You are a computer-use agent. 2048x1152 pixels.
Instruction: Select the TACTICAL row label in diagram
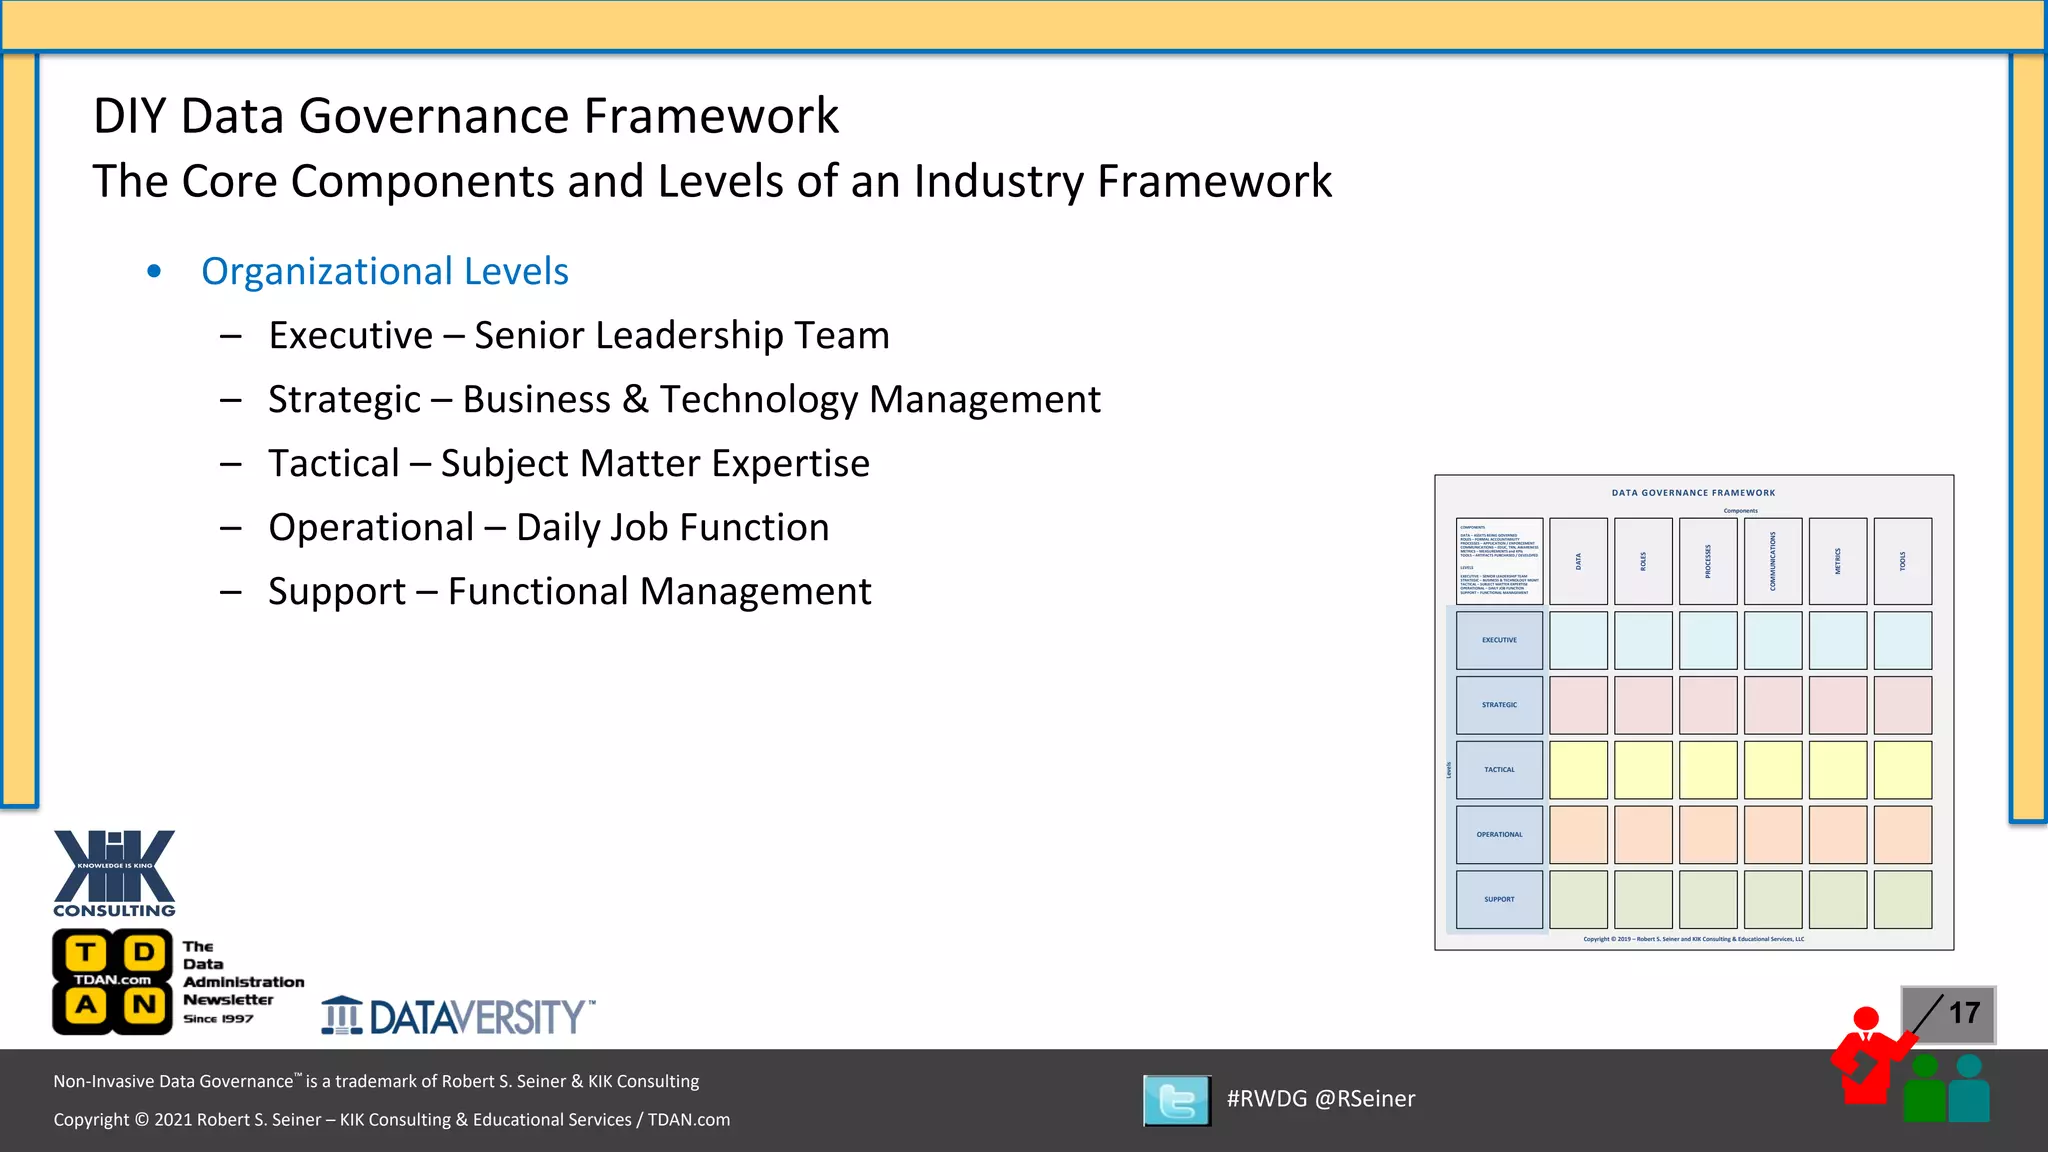click(x=1499, y=770)
